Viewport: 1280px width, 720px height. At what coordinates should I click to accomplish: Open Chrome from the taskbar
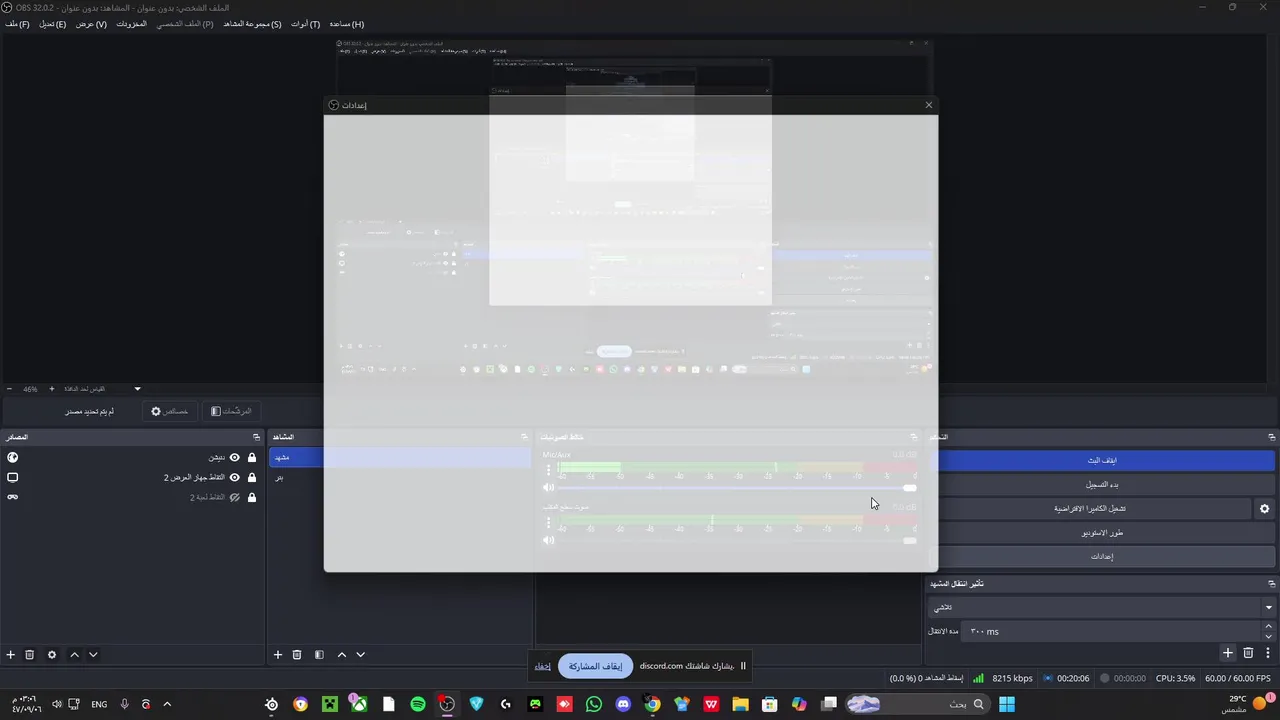pos(652,705)
